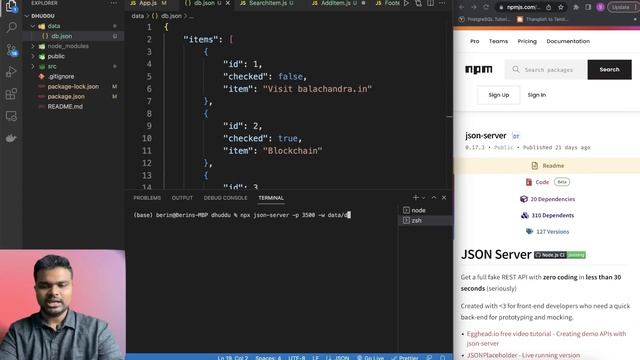The image size is (640, 360).
Task: Click the Prettier status bar item
Action: tap(404, 358)
